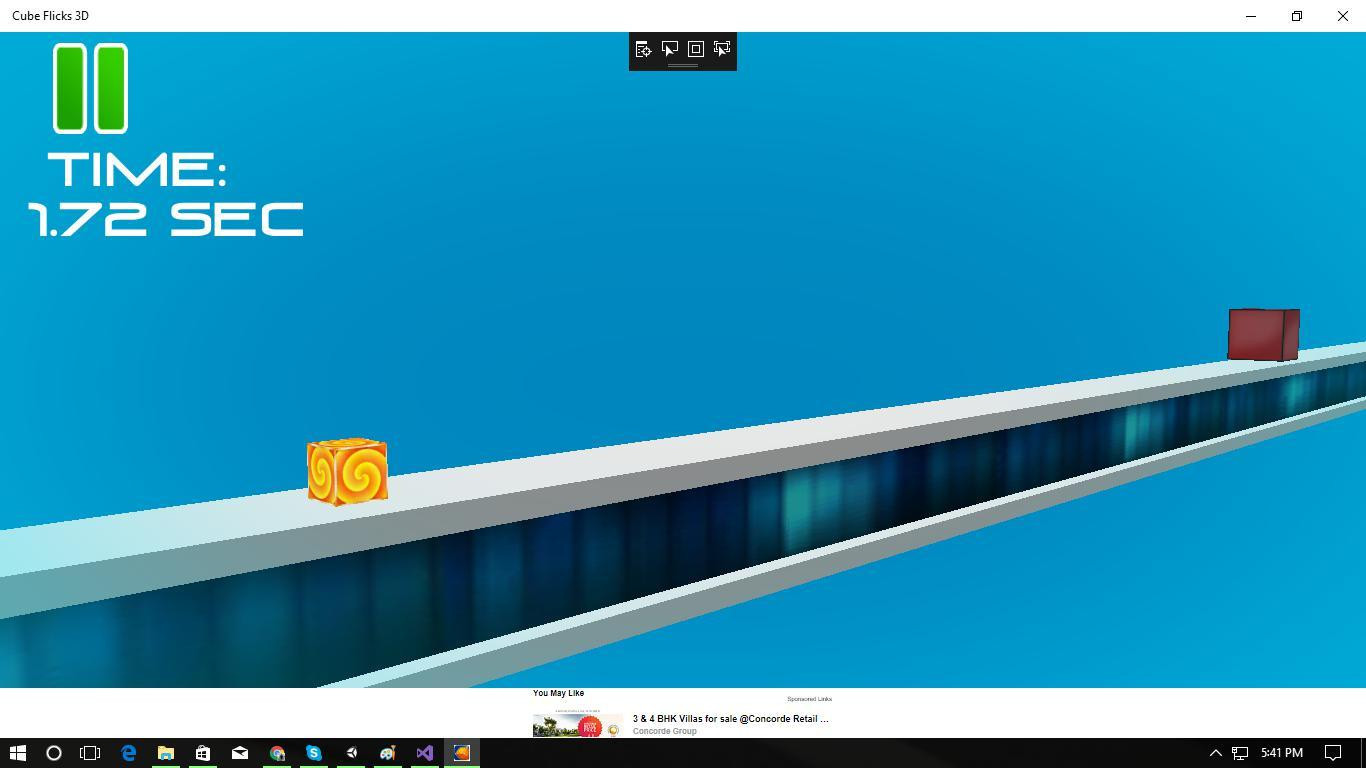Viewport: 1366px width, 768px height.
Task: Show hidden system tray icons
Action: 1216,753
